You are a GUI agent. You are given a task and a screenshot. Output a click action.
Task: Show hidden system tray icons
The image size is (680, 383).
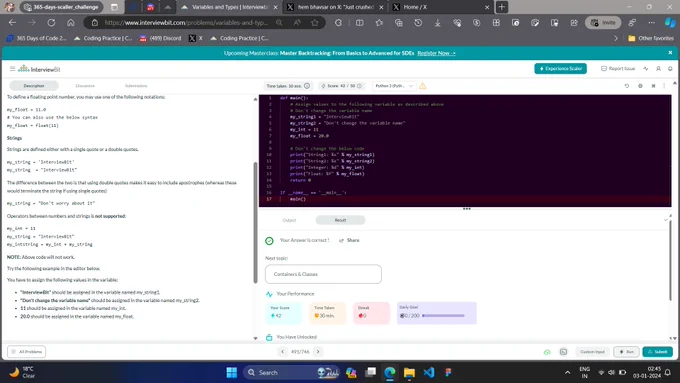[567, 372]
